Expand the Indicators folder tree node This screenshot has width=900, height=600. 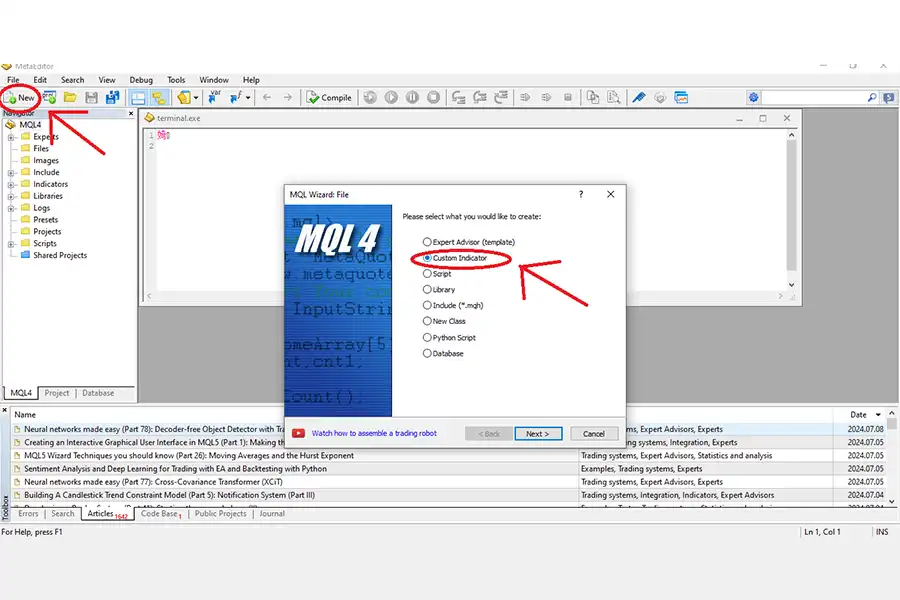click(x=11, y=185)
